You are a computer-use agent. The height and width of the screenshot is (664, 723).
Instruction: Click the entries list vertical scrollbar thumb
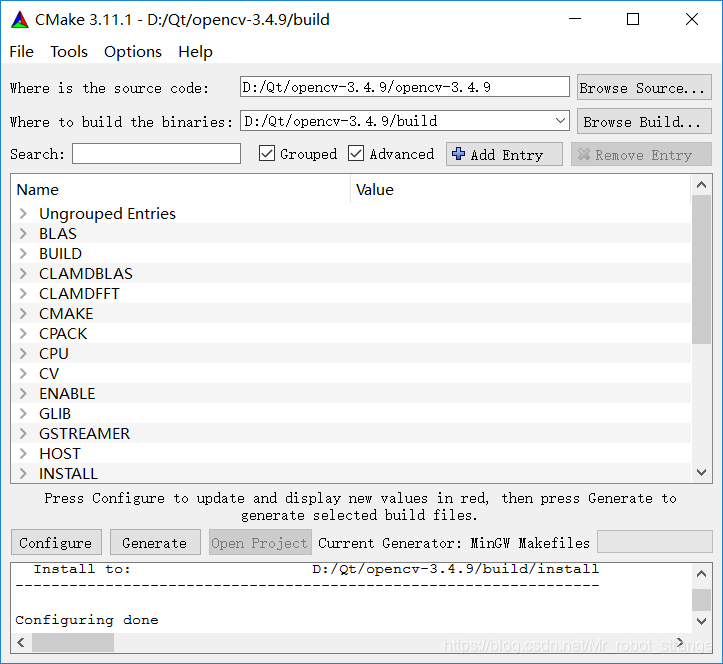[x=701, y=269]
